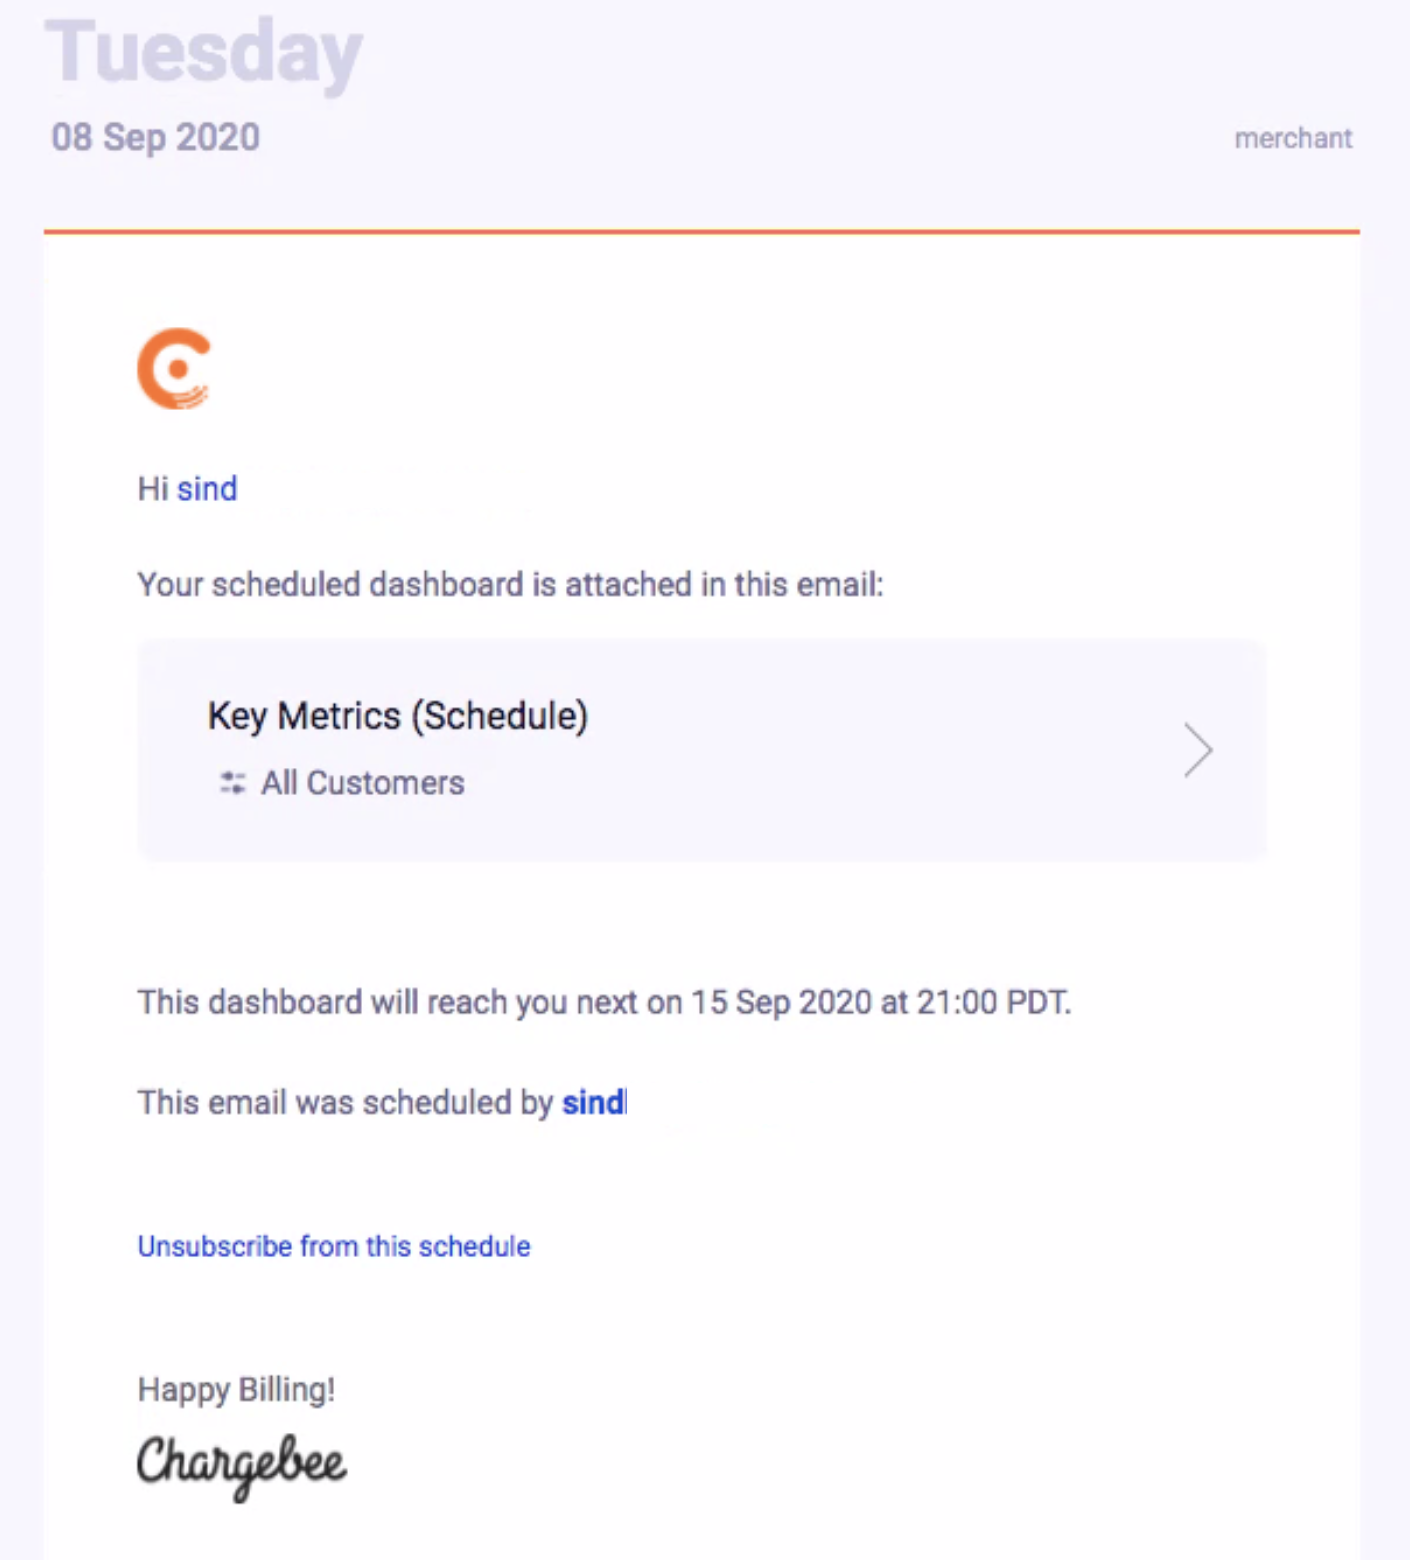Select the All Customers segment label
1410x1560 pixels.
[x=363, y=783]
